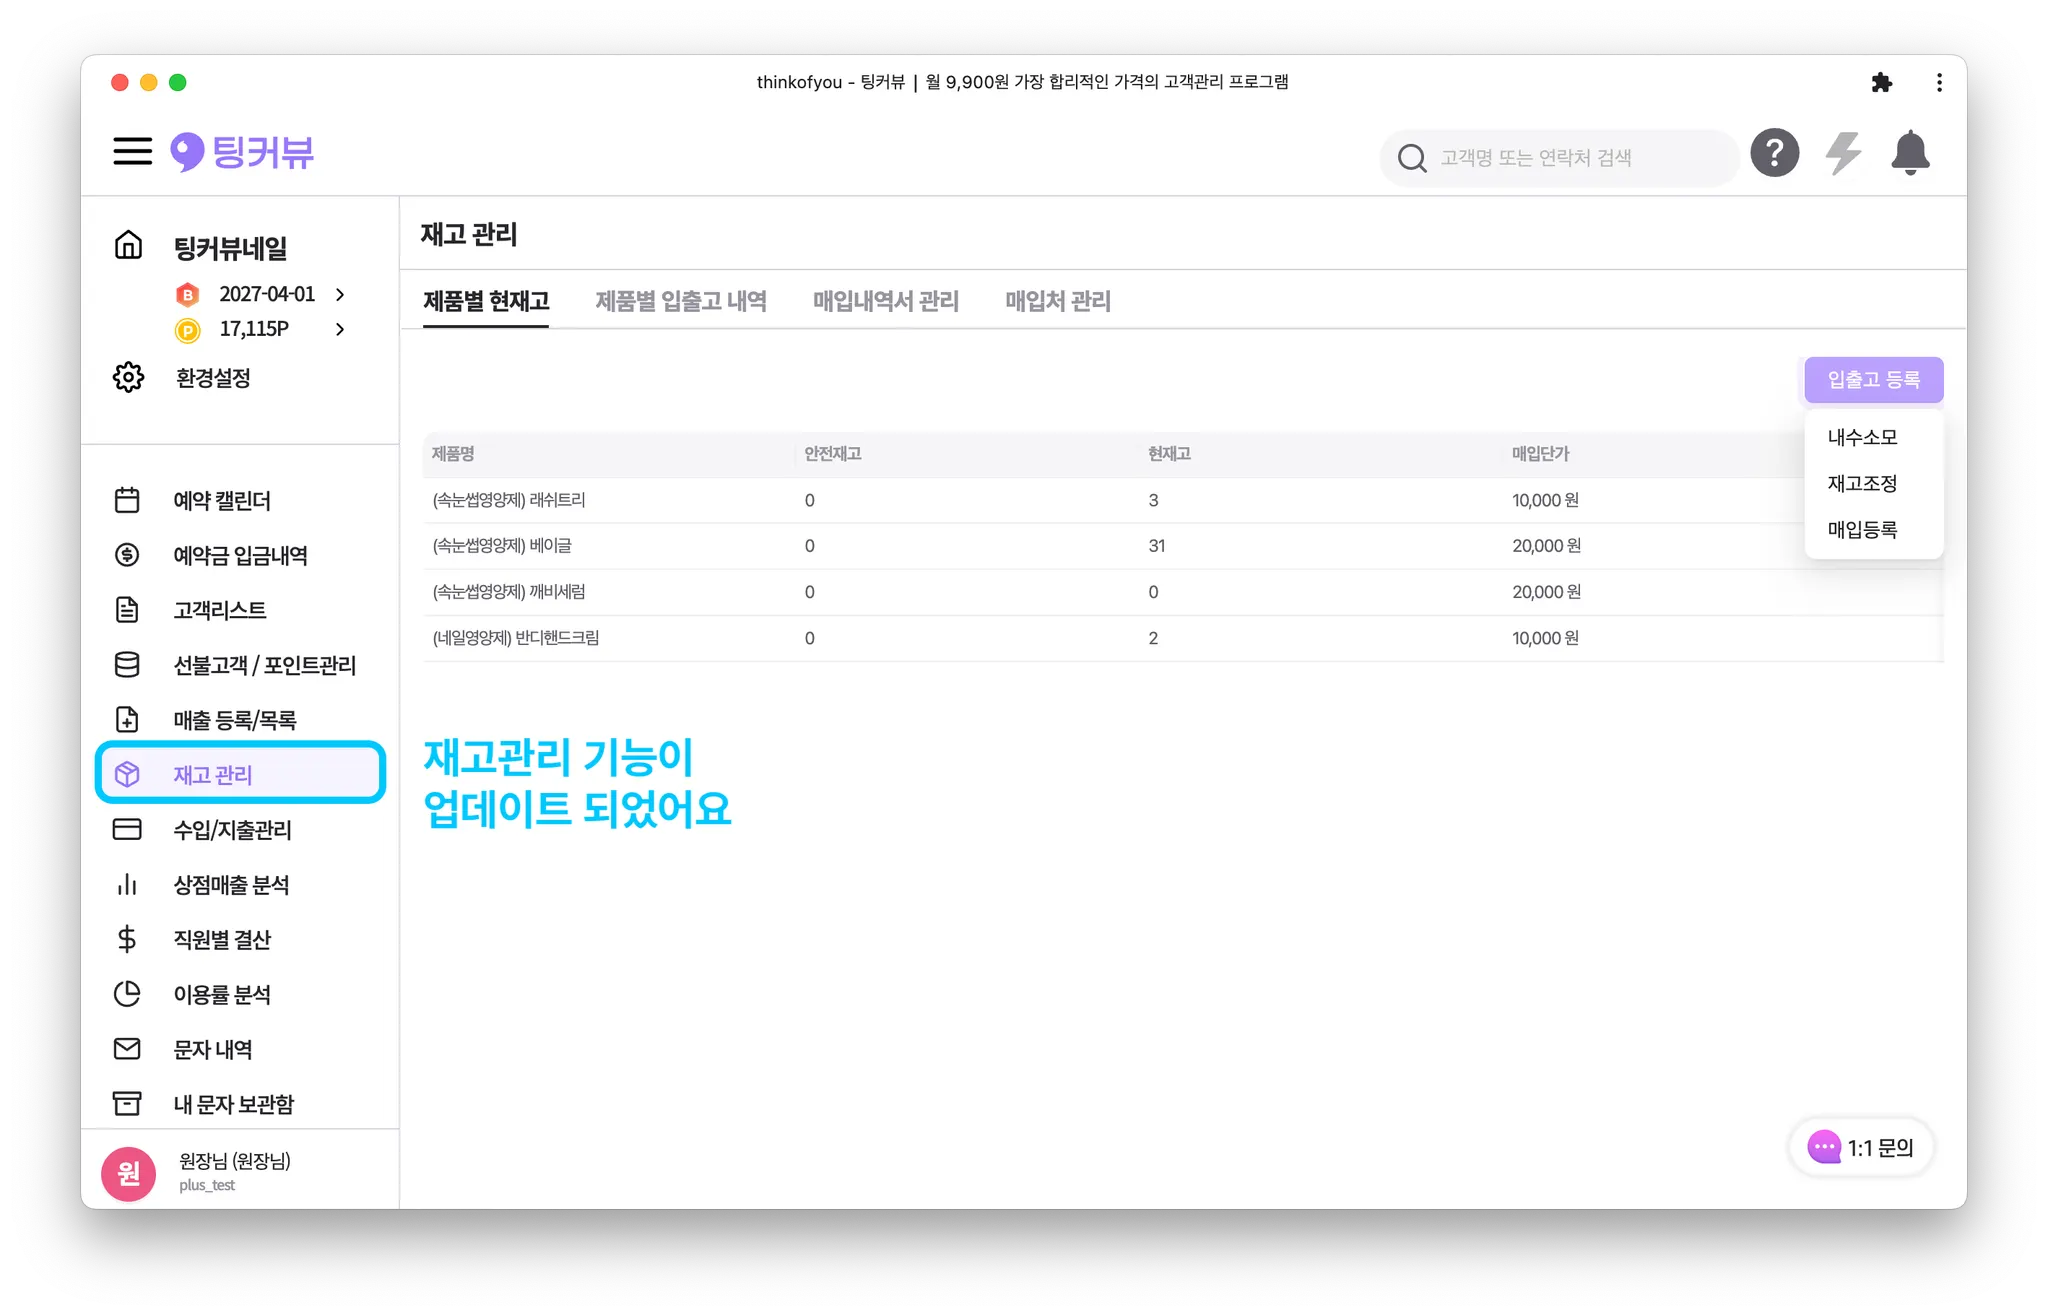Expand the 17,115P points chevron
The height and width of the screenshot is (1316, 2048).
tap(340, 329)
